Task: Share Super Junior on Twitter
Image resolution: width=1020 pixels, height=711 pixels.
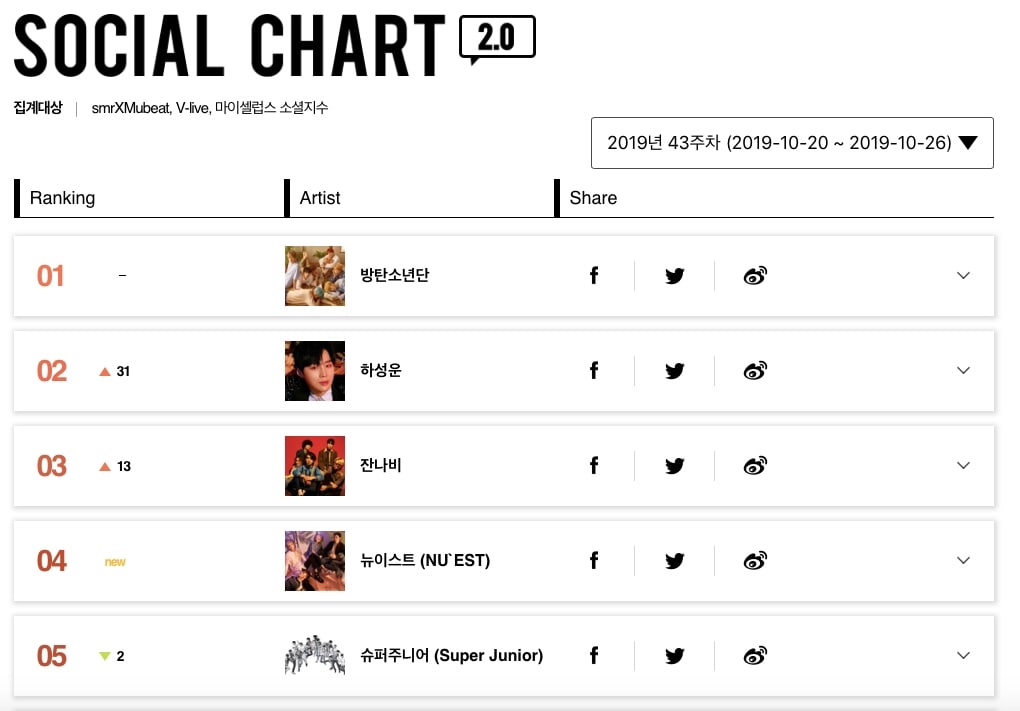Action: pyautogui.click(x=675, y=656)
